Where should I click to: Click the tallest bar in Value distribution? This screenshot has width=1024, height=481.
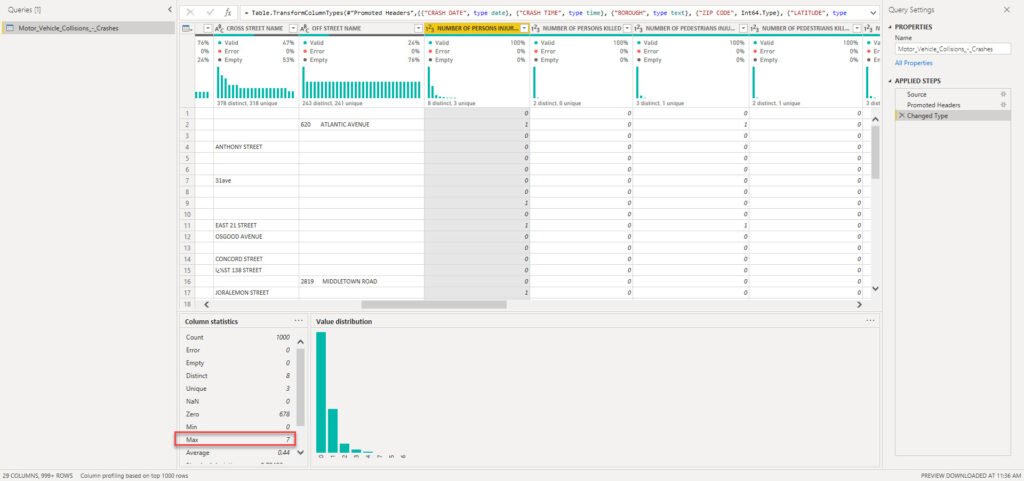coord(321,392)
